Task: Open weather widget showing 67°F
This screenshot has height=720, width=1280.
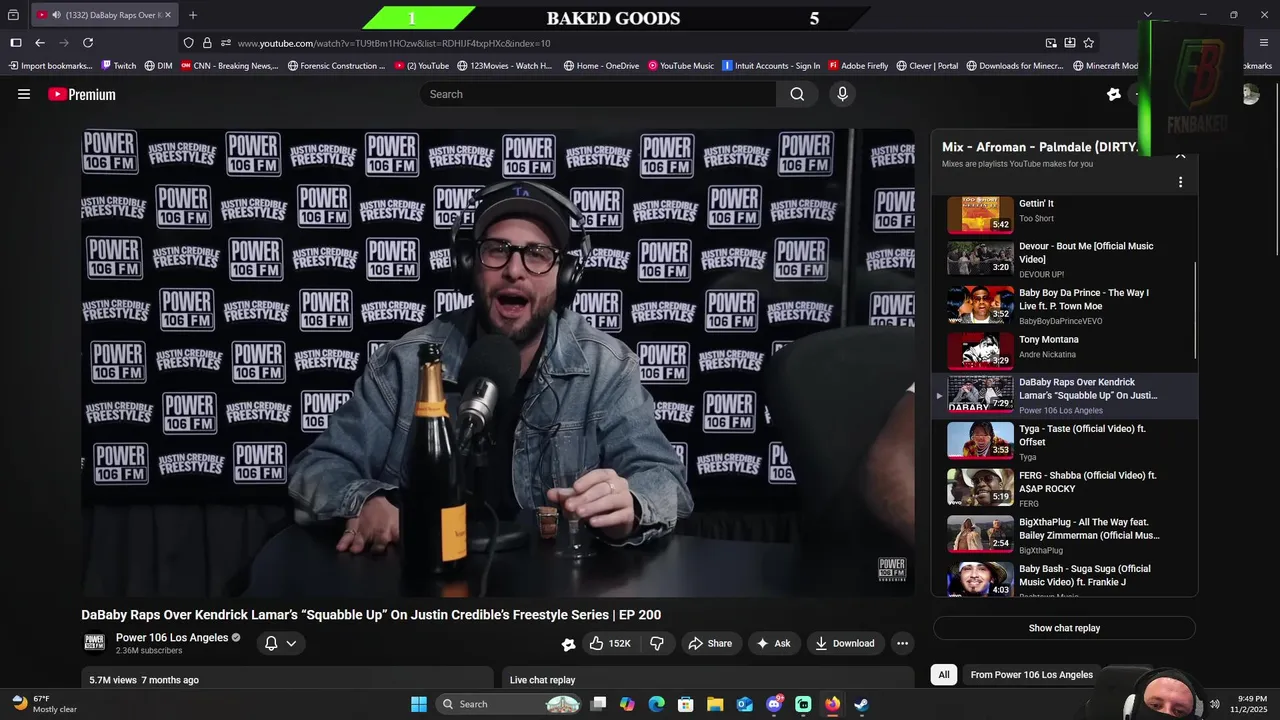Action: 45,704
